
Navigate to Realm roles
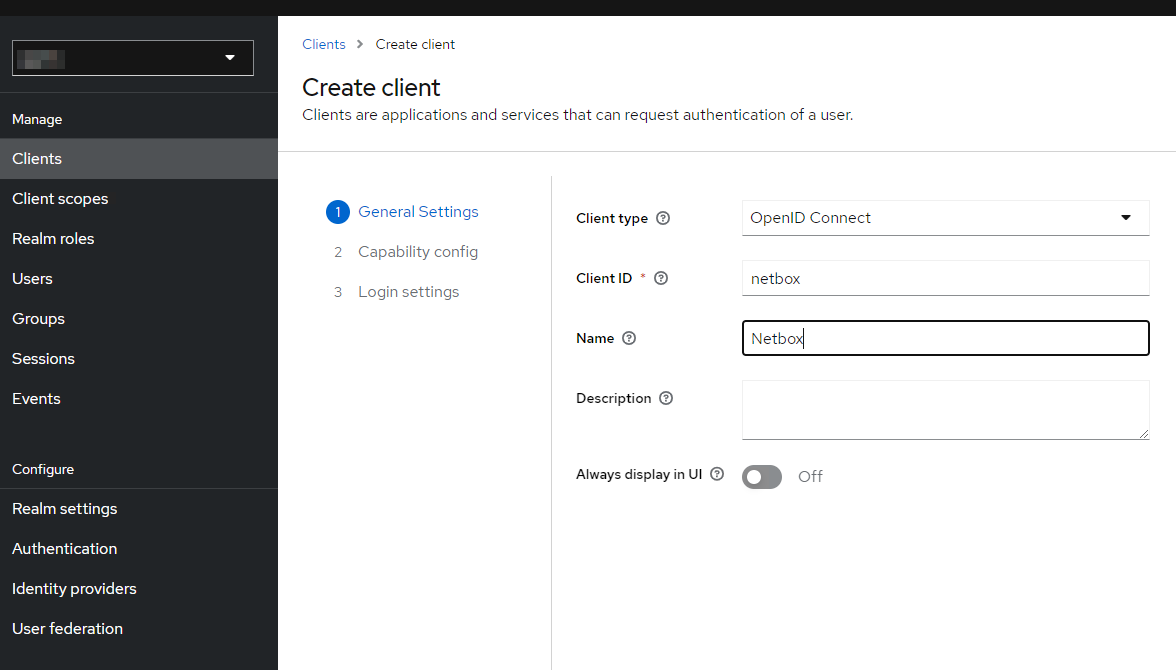click(x=53, y=239)
